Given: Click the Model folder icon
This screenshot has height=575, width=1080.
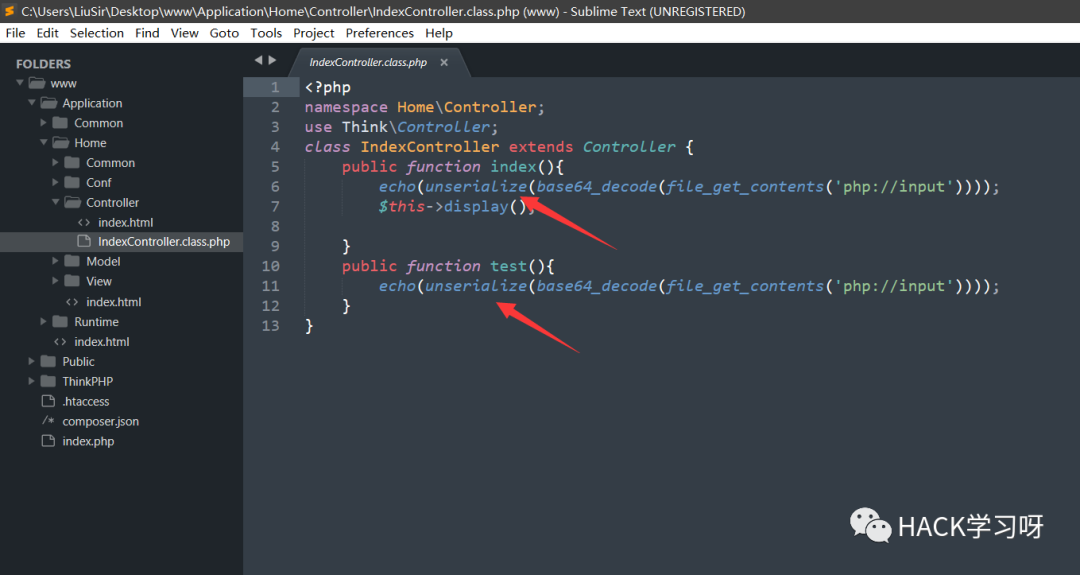Looking at the screenshot, I should point(72,261).
